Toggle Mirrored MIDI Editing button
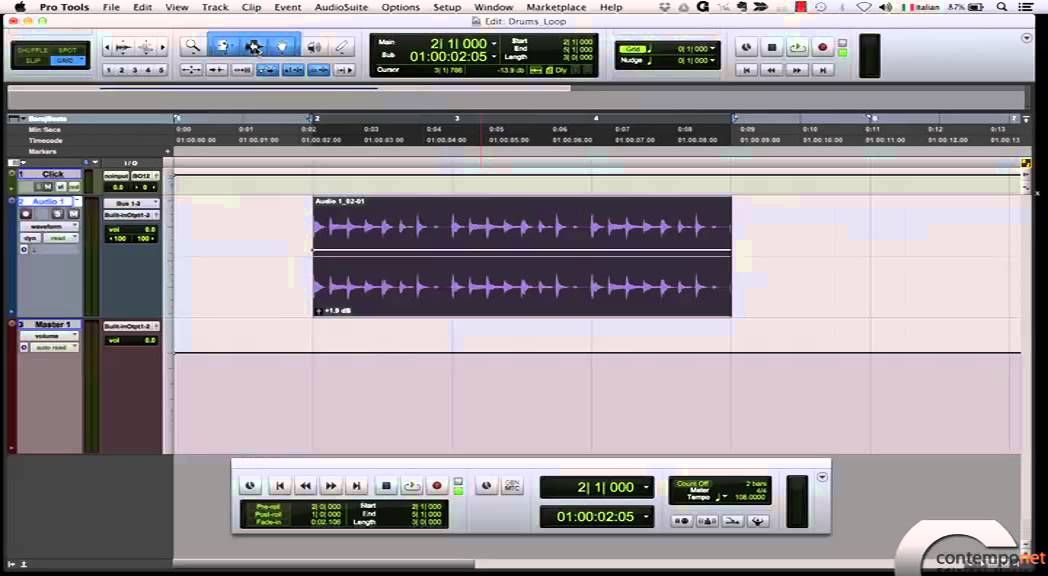Viewport: 1048px width, 576px height. click(242, 69)
